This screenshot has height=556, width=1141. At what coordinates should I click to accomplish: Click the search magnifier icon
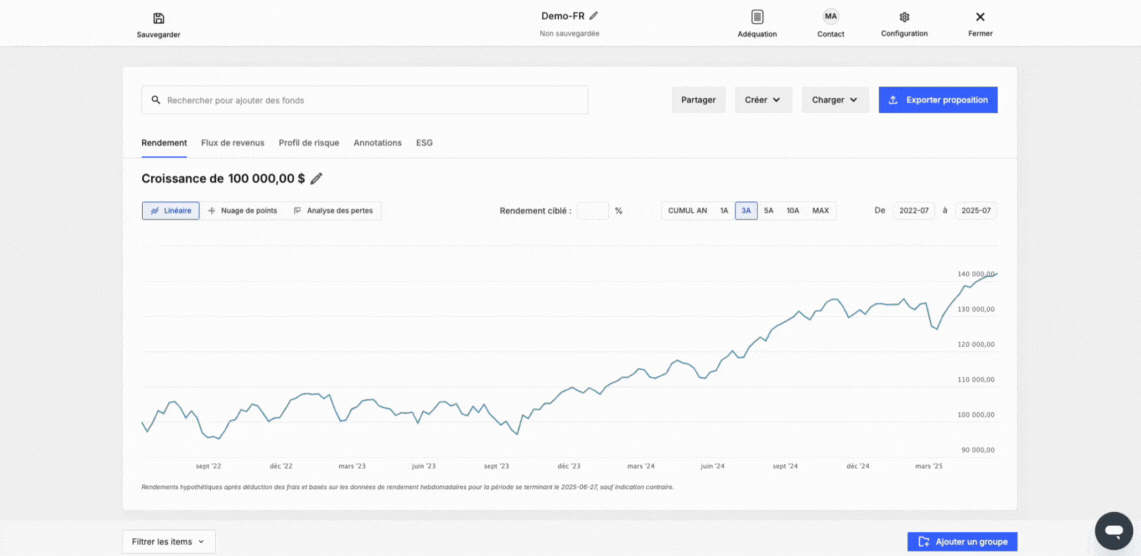pos(156,100)
